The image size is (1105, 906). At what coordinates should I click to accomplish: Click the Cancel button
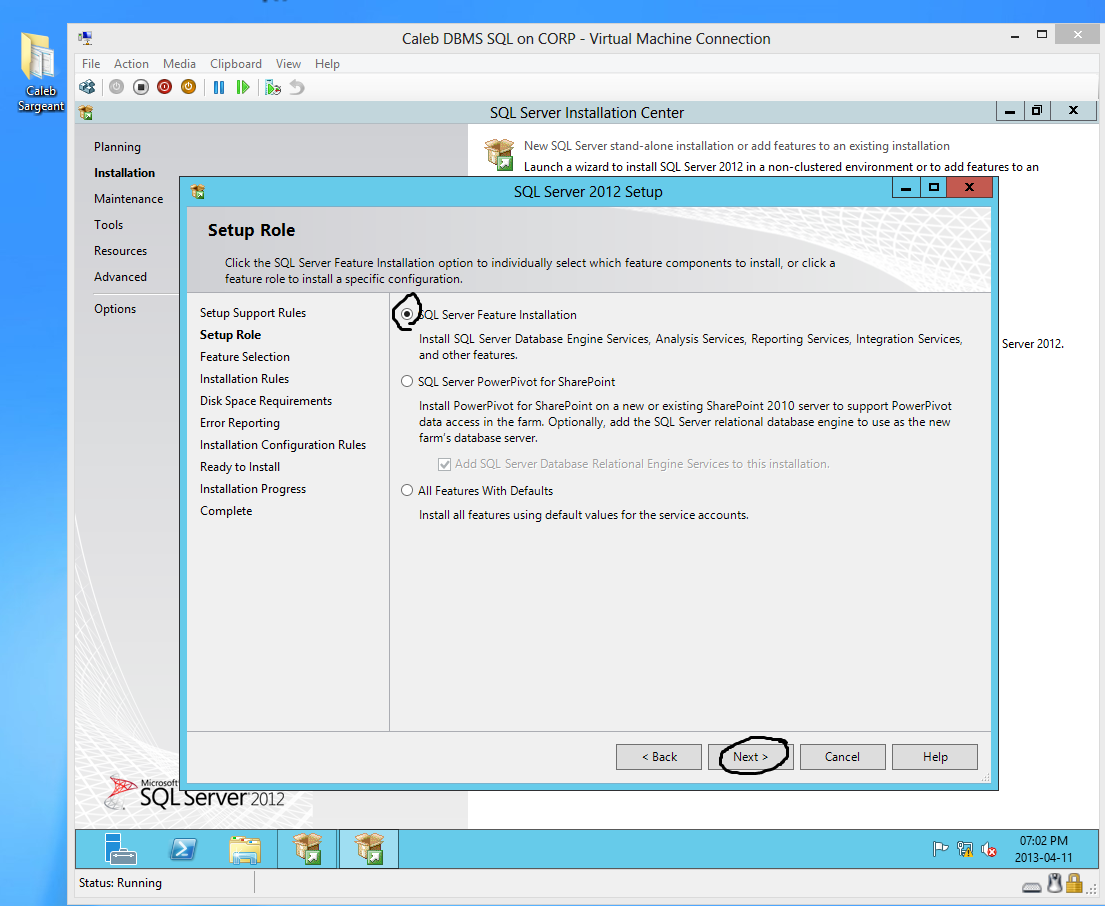click(x=842, y=757)
